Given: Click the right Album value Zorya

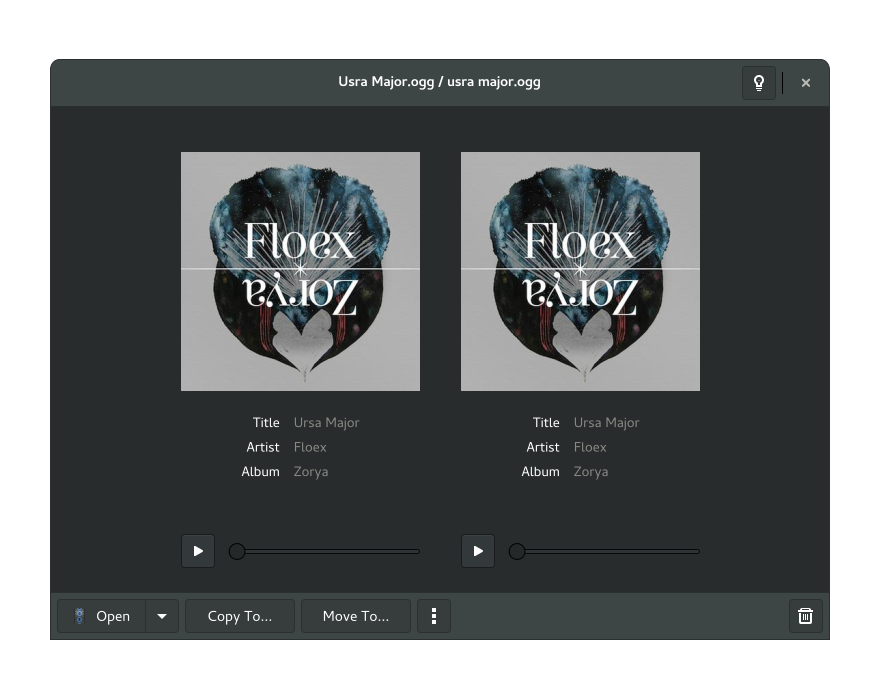Looking at the screenshot, I should pyautogui.click(x=591, y=472).
